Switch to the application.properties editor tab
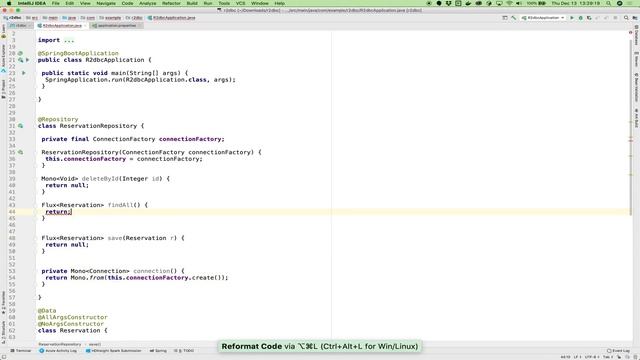Screen dimensions: 640x360 tap(117, 26)
